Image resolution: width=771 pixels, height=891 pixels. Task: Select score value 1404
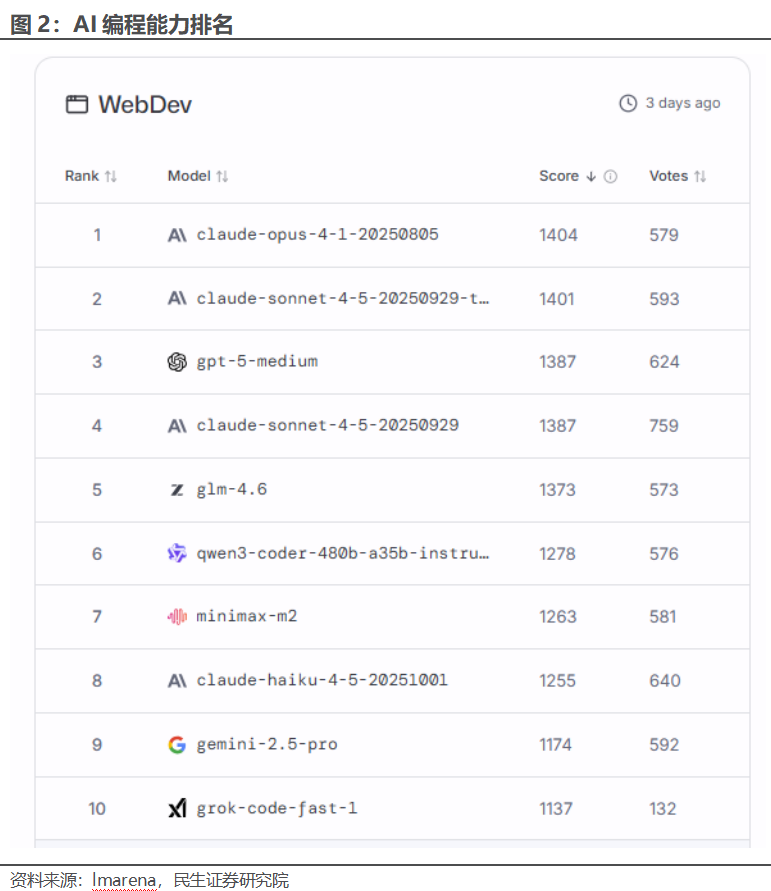pyautogui.click(x=559, y=235)
